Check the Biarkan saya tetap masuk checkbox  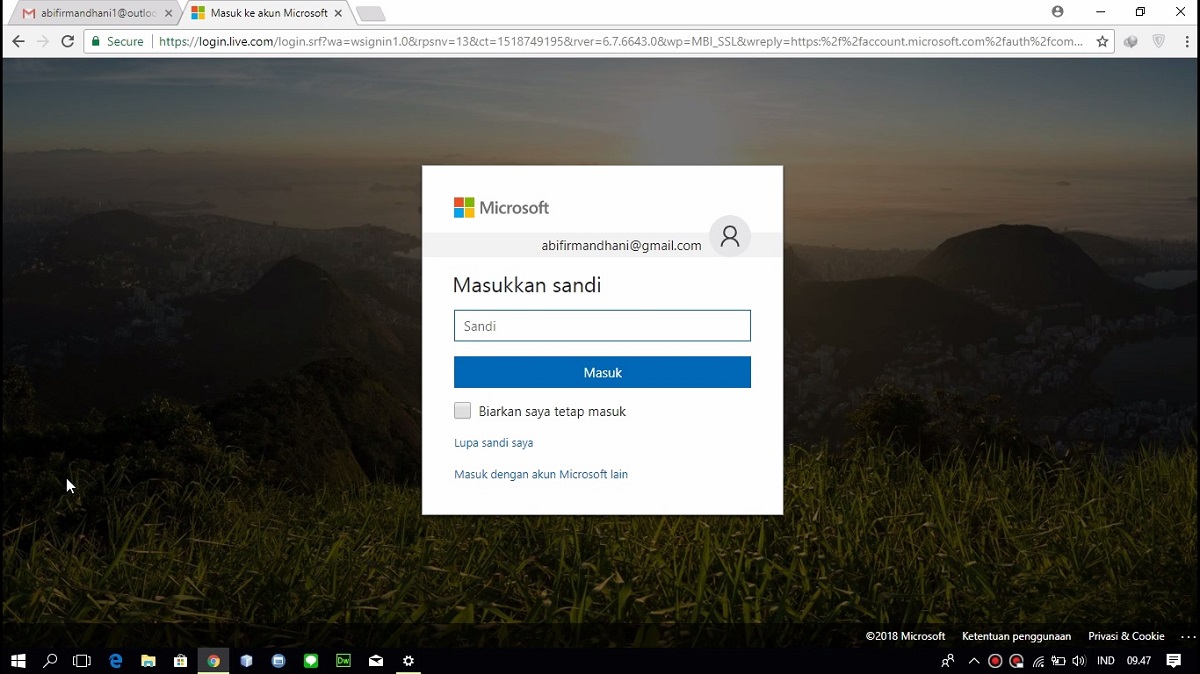462,411
